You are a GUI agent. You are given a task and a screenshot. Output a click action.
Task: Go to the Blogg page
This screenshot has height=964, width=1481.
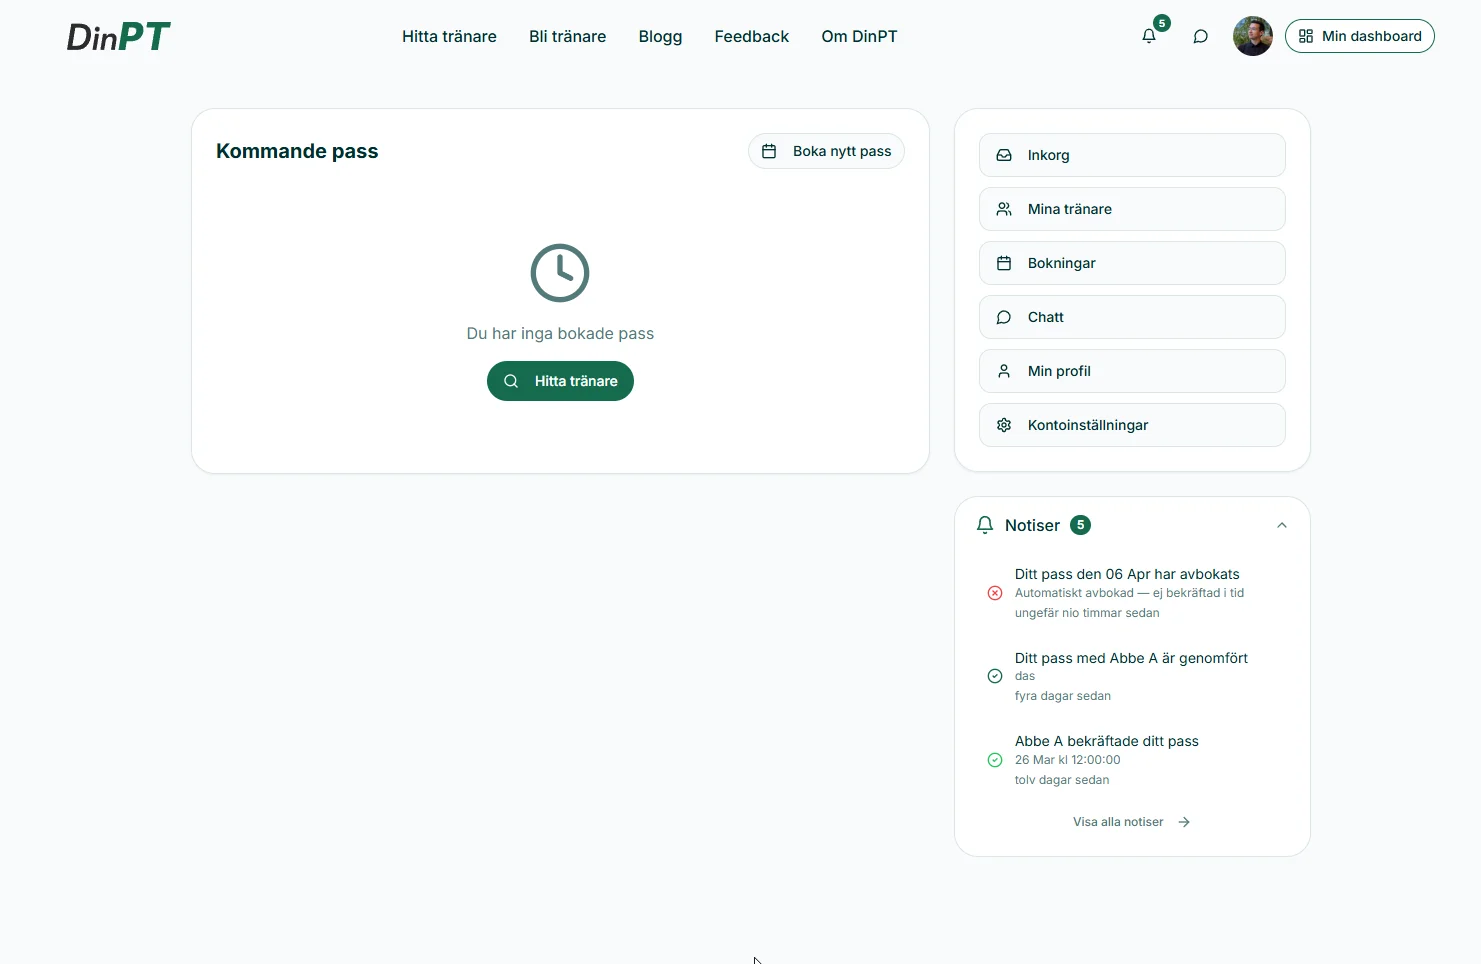660,36
